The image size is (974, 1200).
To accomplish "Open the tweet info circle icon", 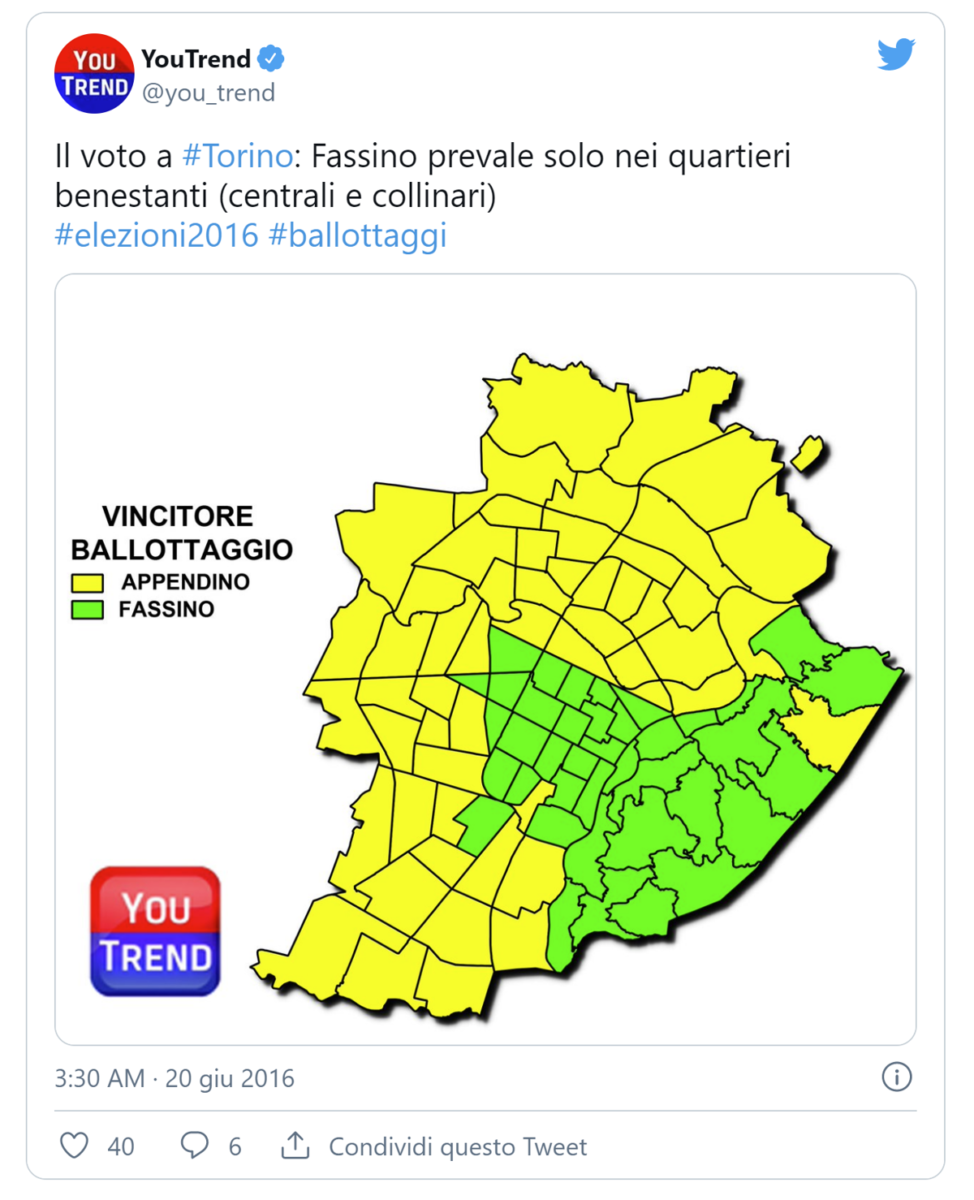I will [896, 1077].
